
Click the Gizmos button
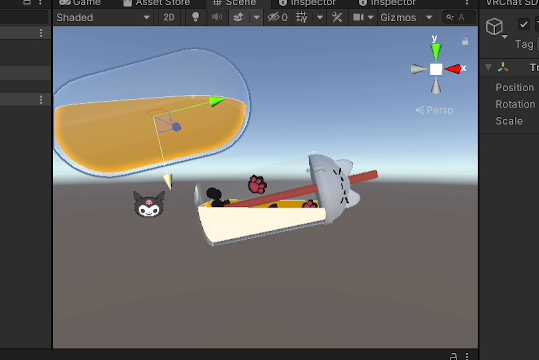[398, 17]
